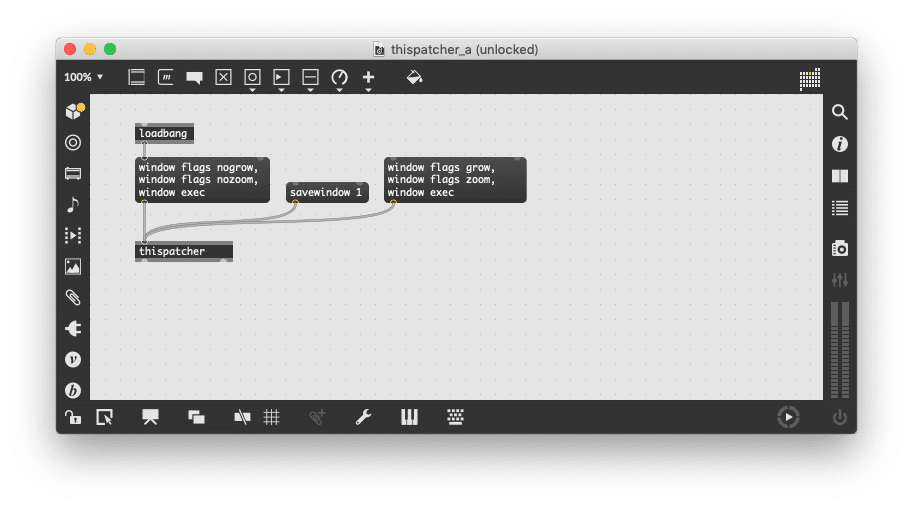Toggle mute in the bottom toolbar
Image resolution: width=913 pixels, height=508 pixels.
[242, 417]
